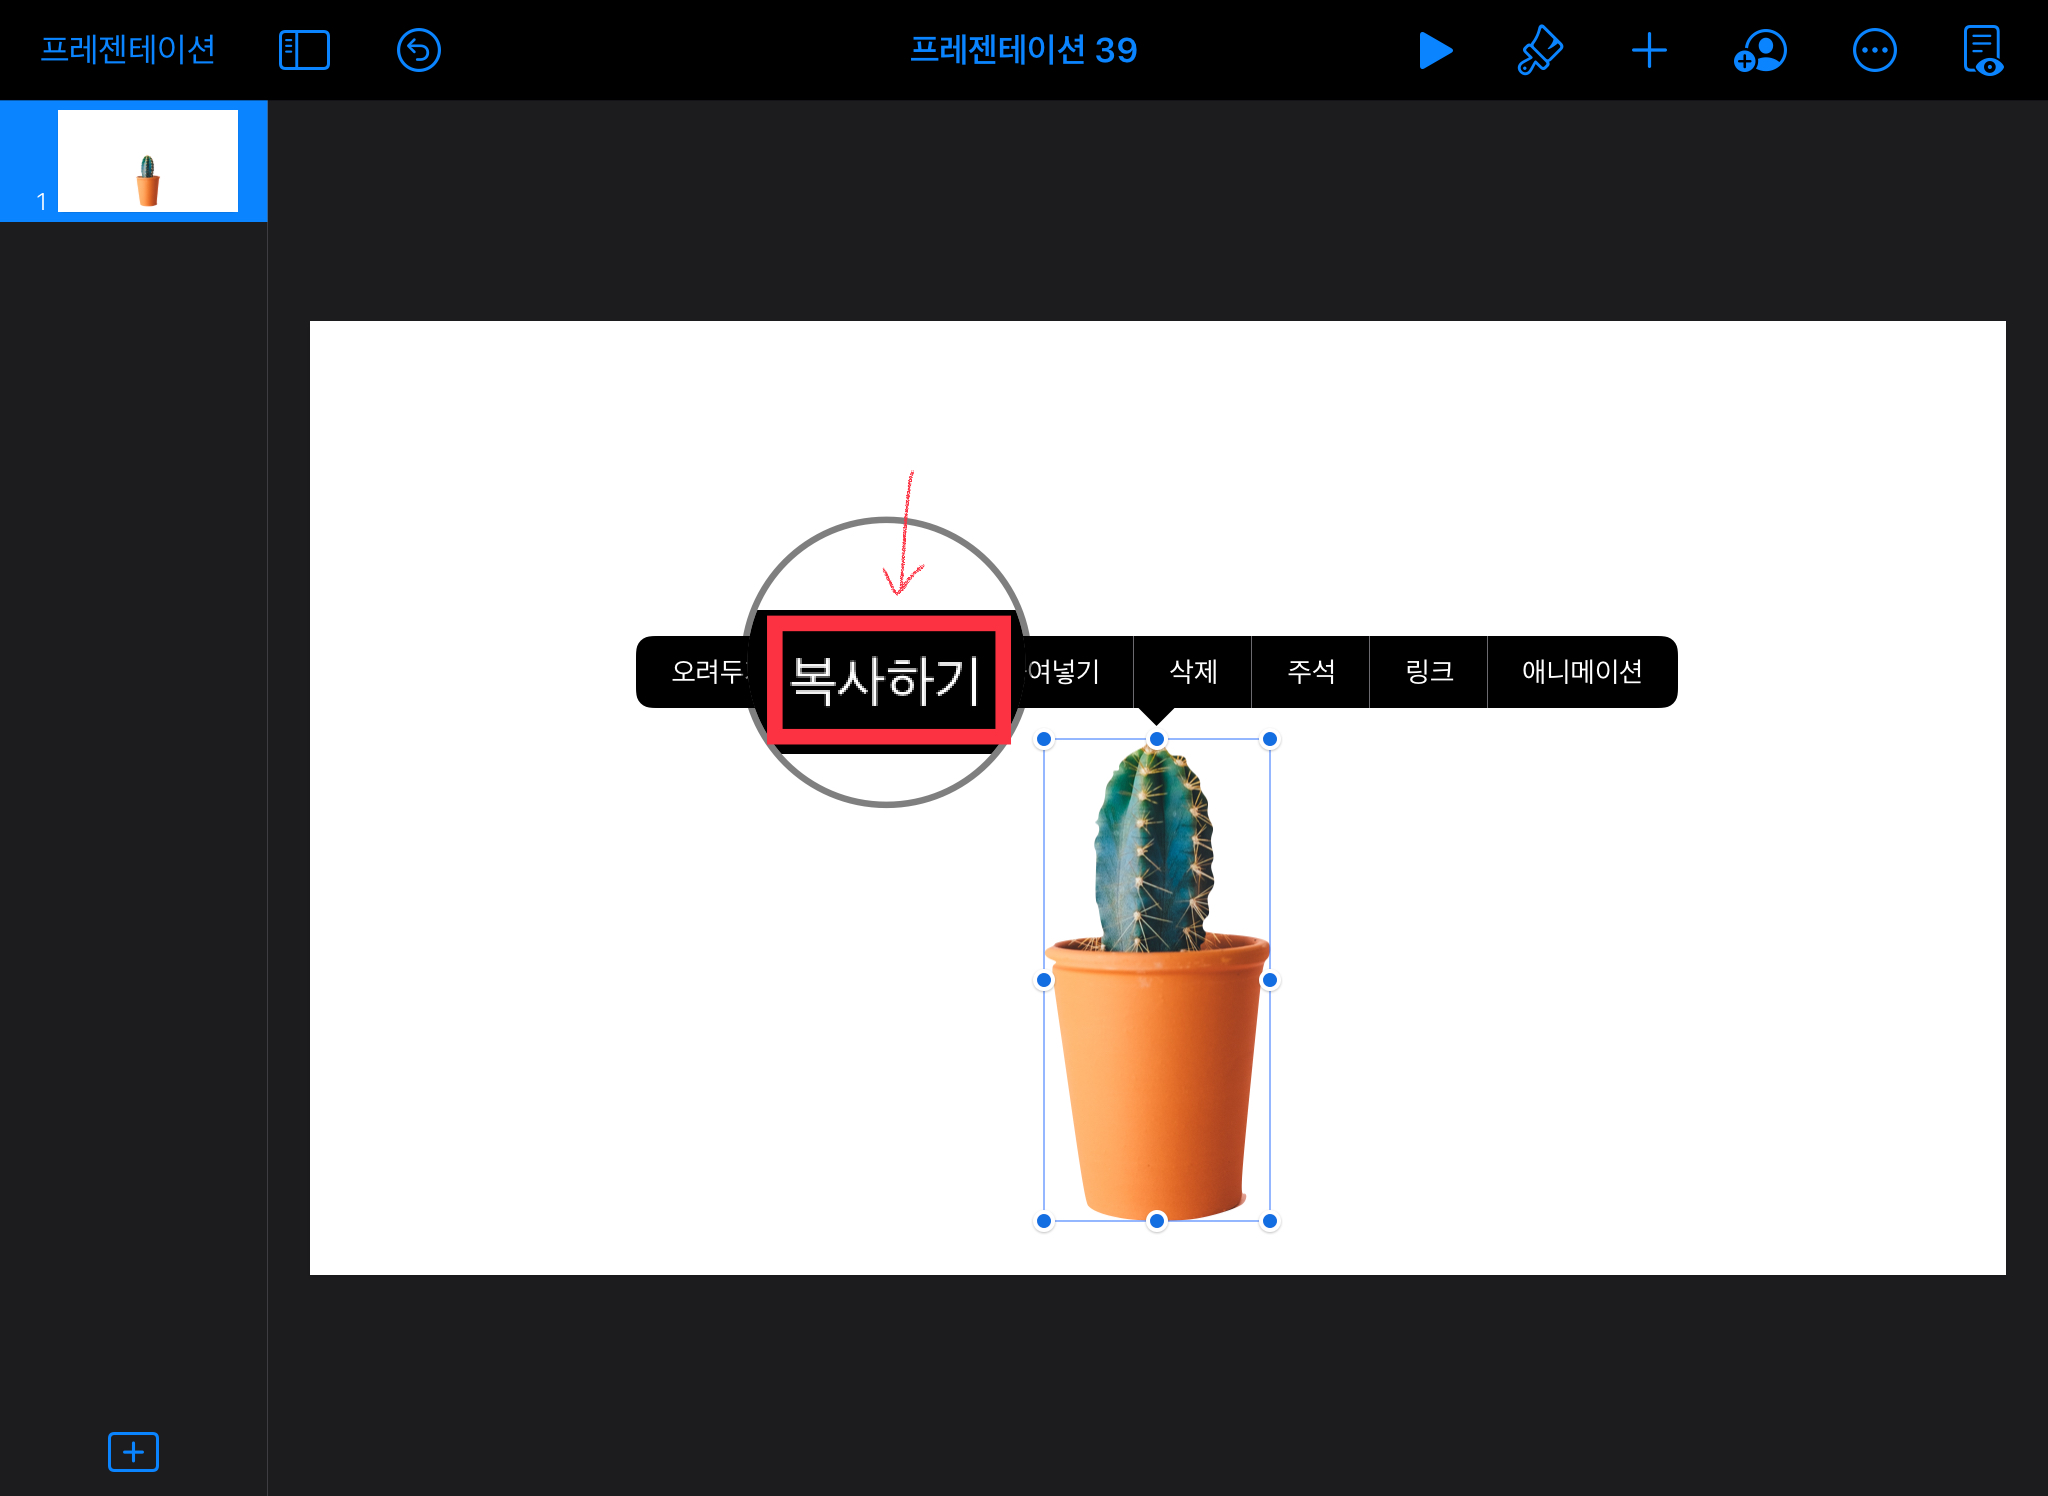Go back to 프레젠테이션 list
This screenshot has height=1496, width=2048.
128,50
